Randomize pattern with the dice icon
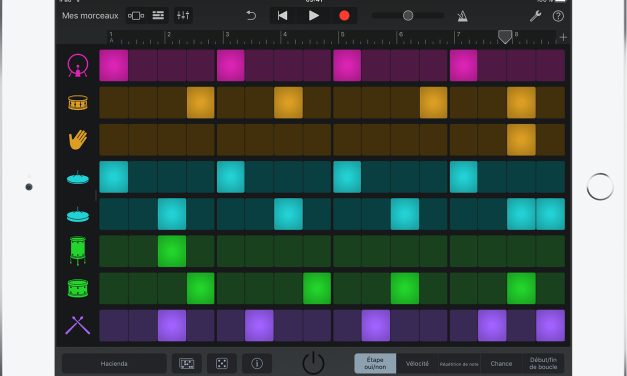The height and width of the screenshot is (376, 627). click(x=222, y=363)
